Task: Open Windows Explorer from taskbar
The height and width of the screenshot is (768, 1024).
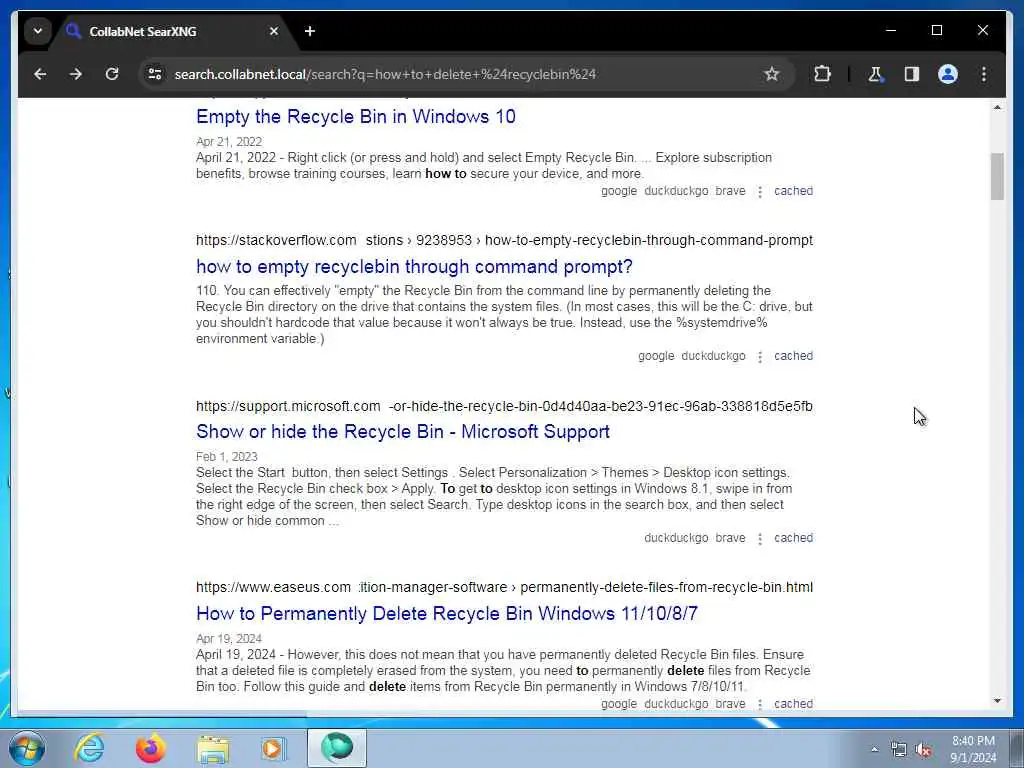Action: [x=212, y=748]
